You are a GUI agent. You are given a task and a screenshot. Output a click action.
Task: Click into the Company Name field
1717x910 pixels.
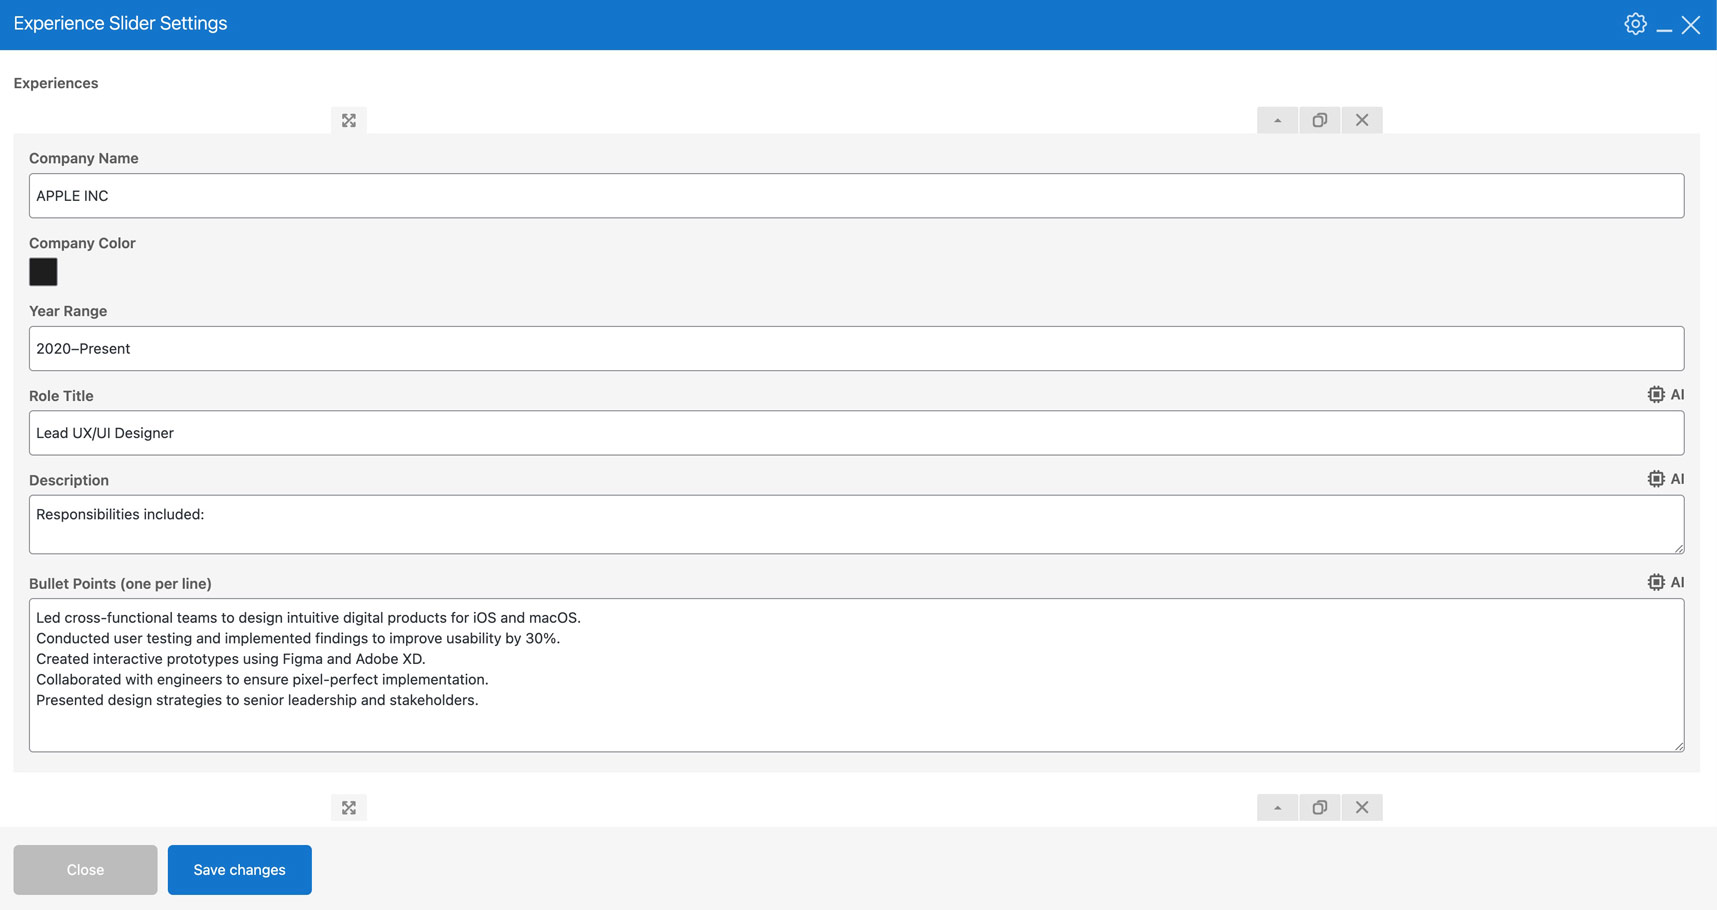tap(856, 196)
